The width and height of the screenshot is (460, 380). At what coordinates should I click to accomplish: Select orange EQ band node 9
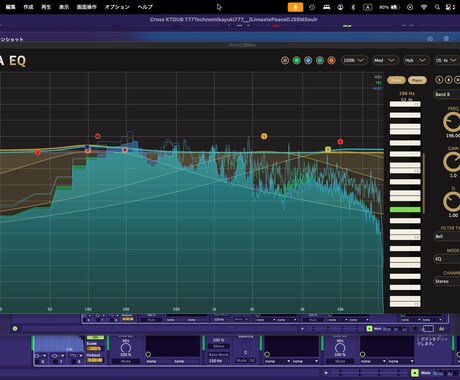point(328,149)
